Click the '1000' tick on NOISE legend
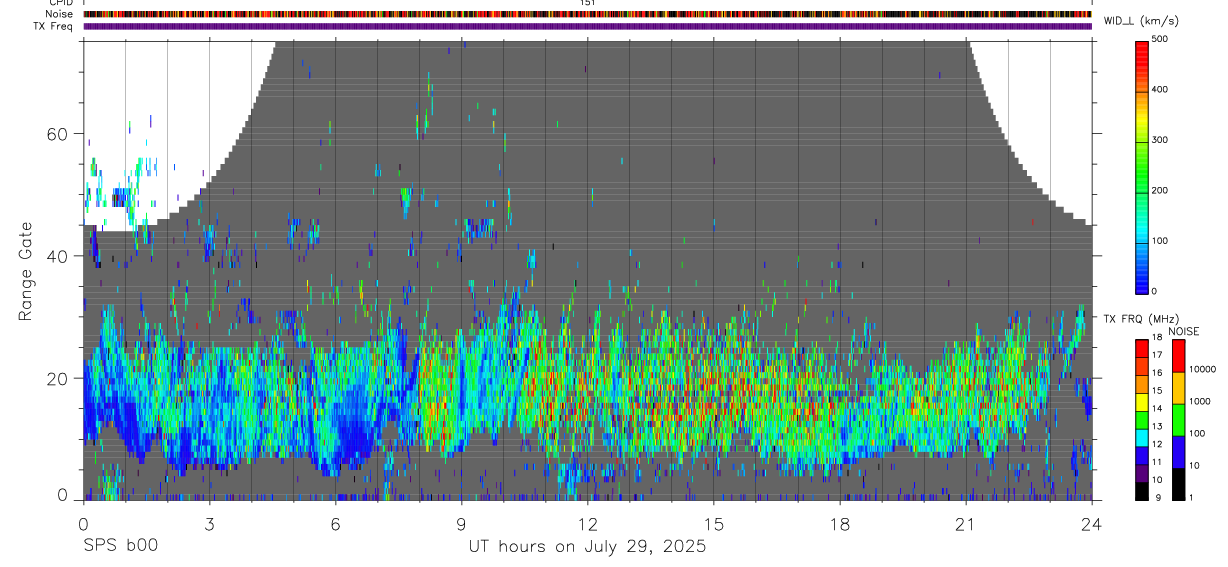This screenshot has width=1228, height=567. tap(1199, 401)
